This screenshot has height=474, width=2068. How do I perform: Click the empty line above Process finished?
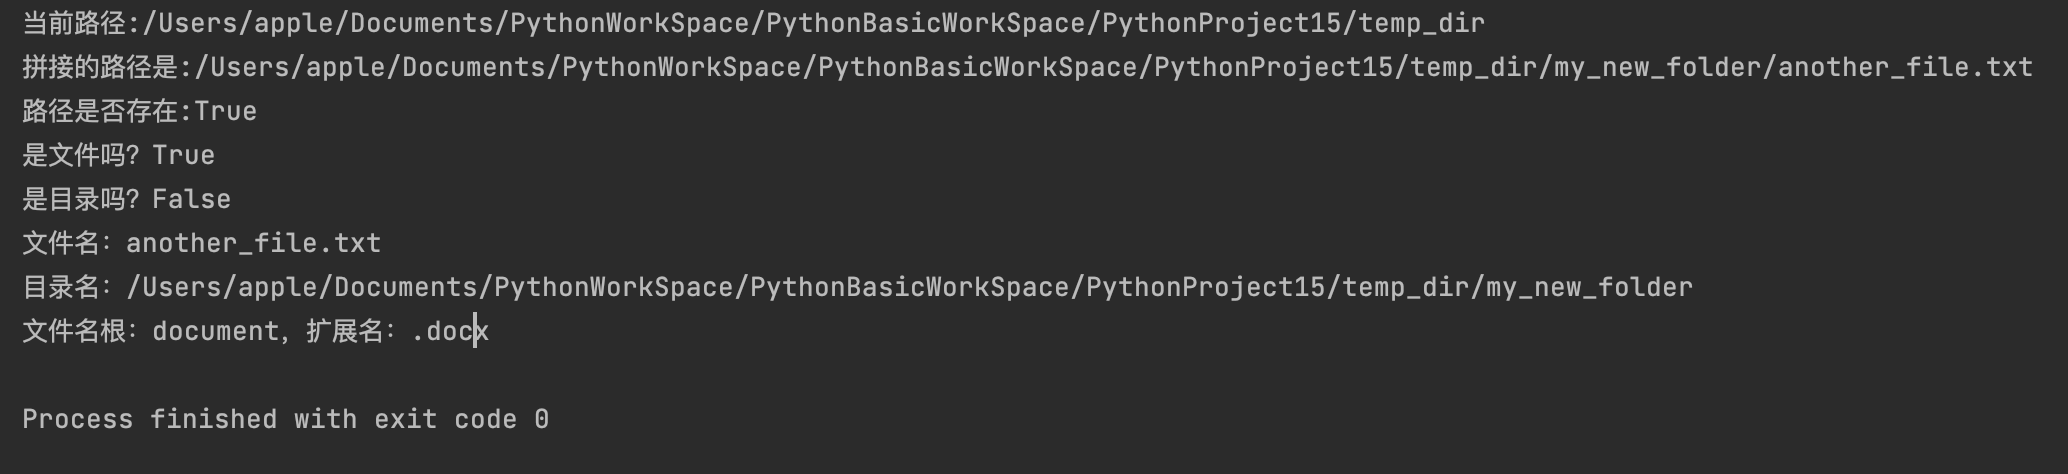pyautogui.click(x=1034, y=375)
